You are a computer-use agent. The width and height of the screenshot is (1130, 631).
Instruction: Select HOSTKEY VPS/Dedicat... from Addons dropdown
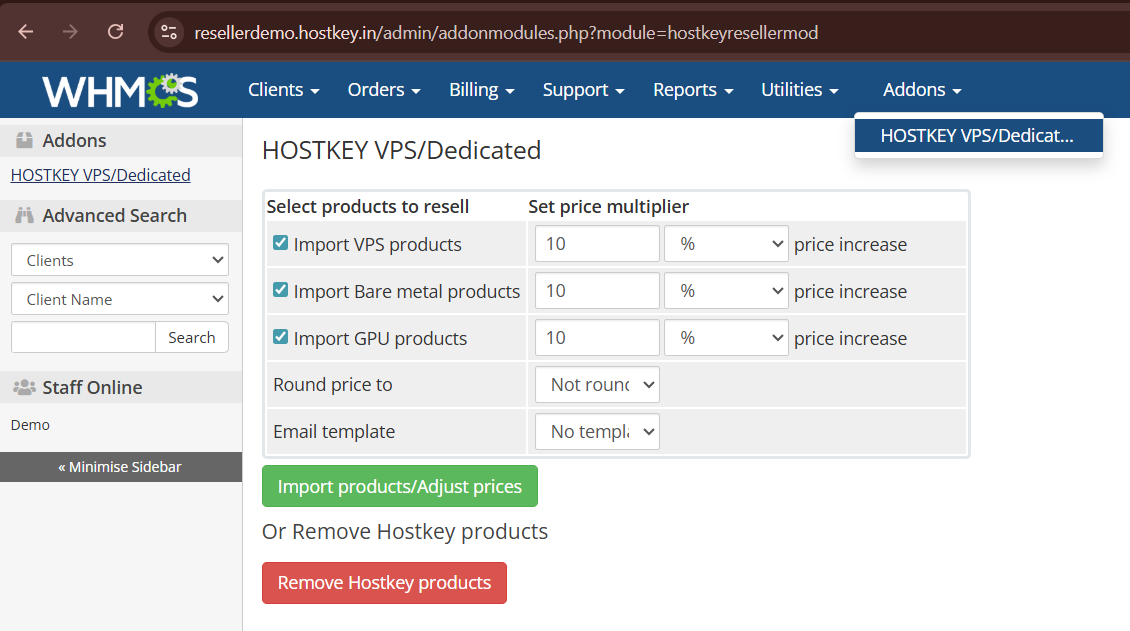[977, 136]
